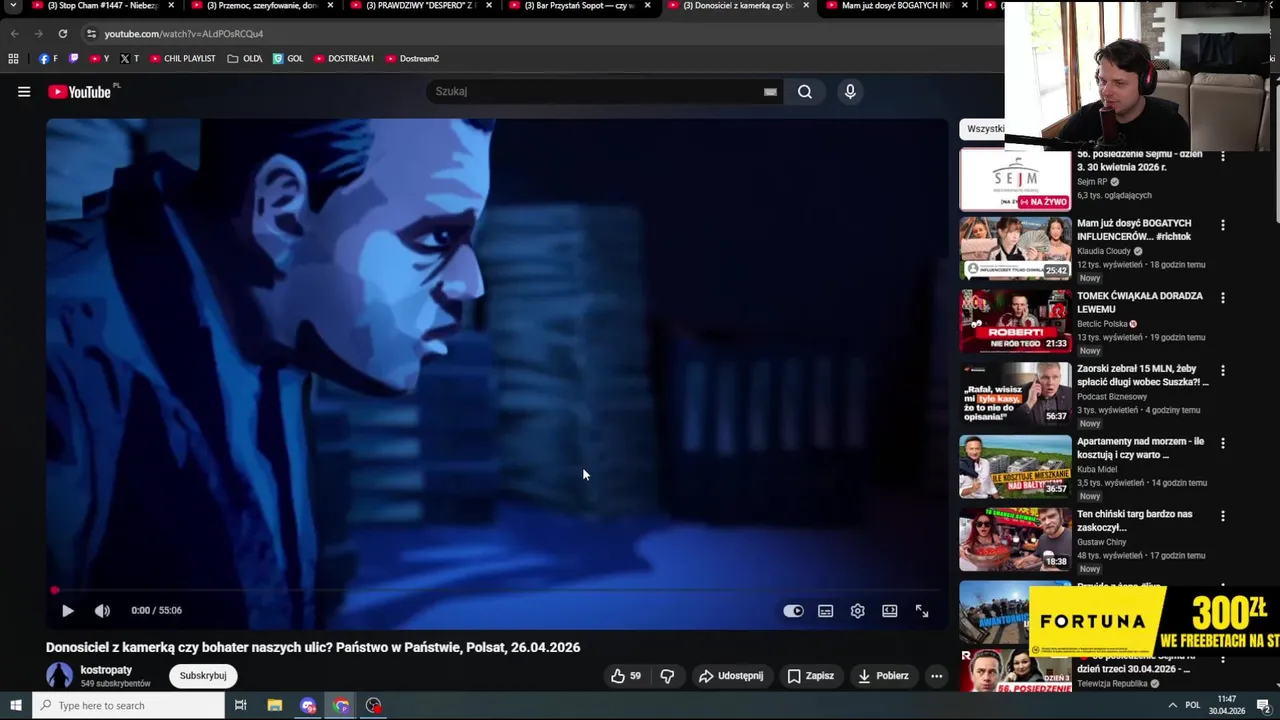Switch to Mam już dość BOGATYCH tab
Screen dimensions: 1280x720
pos(895,6)
